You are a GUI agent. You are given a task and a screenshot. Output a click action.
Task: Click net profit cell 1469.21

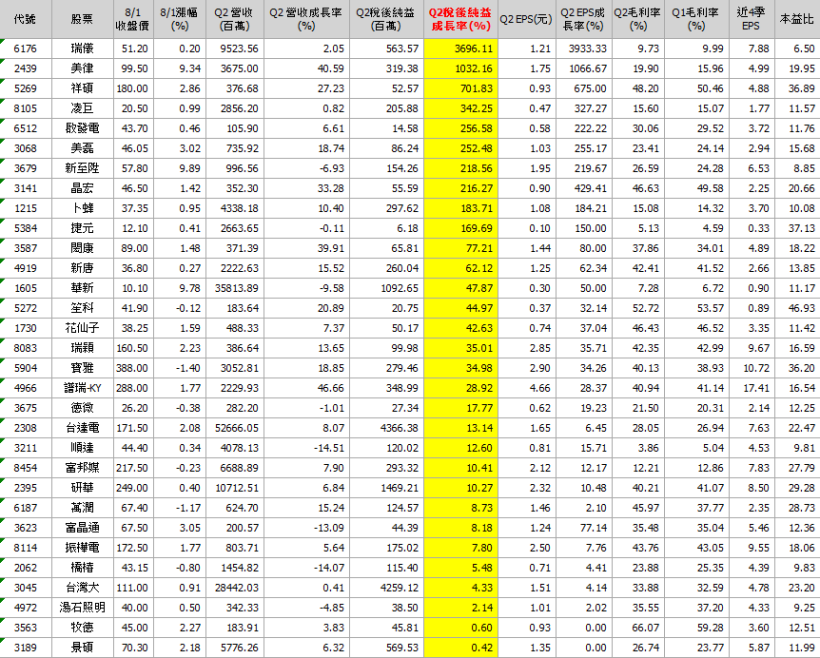coord(386,487)
